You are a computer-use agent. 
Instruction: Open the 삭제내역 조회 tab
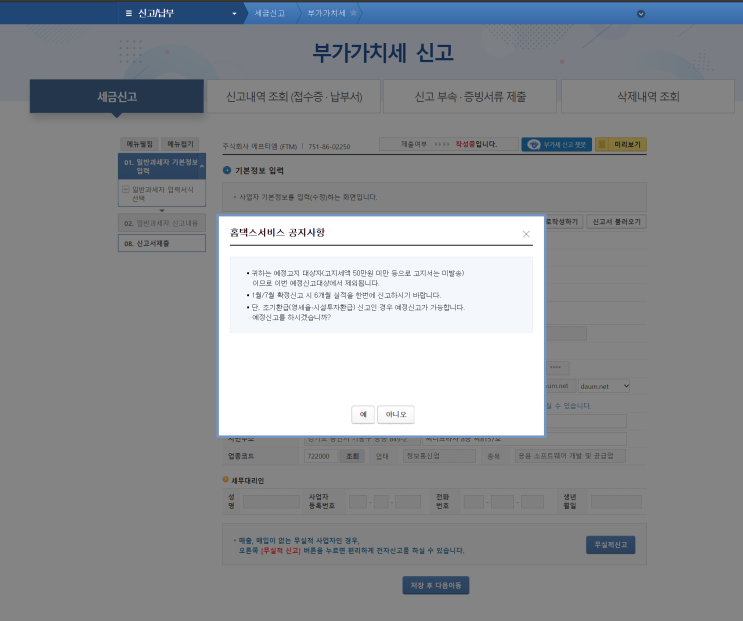coord(648,97)
